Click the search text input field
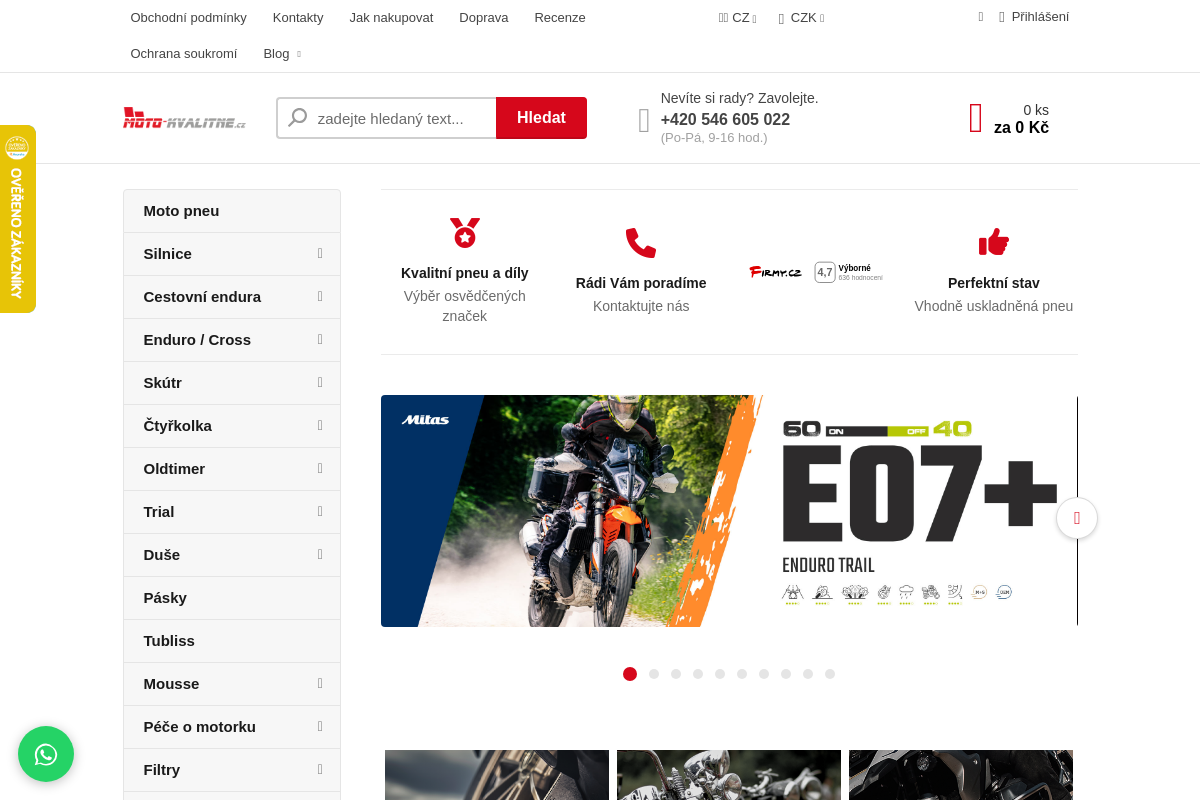This screenshot has height=800, width=1200. click(386, 118)
